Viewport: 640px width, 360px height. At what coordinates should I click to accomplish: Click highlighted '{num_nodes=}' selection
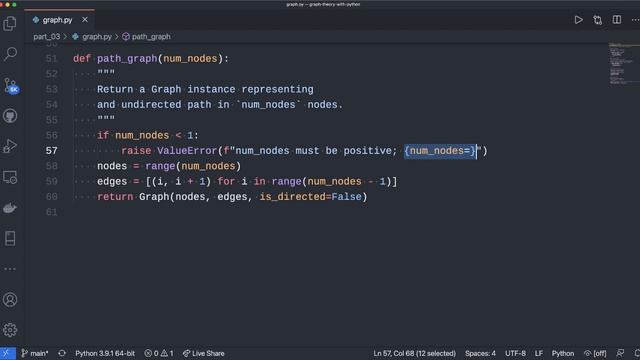click(x=440, y=151)
